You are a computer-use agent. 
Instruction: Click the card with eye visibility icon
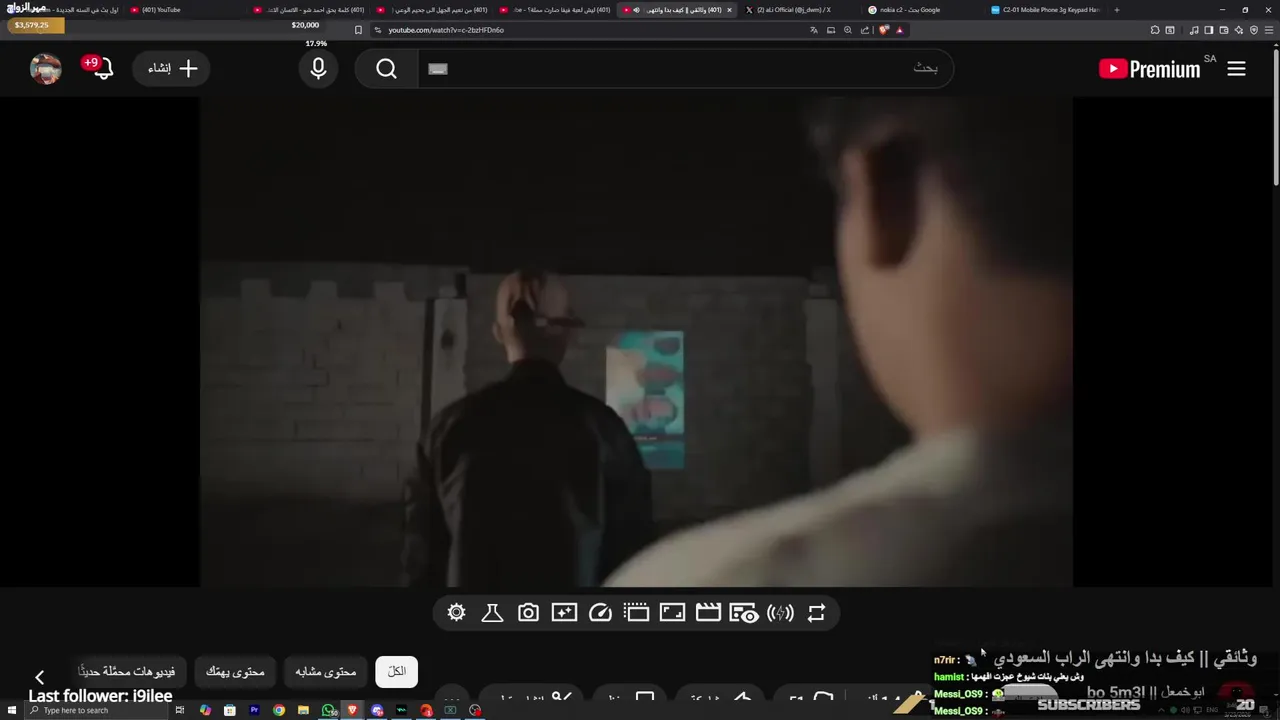pos(744,613)
